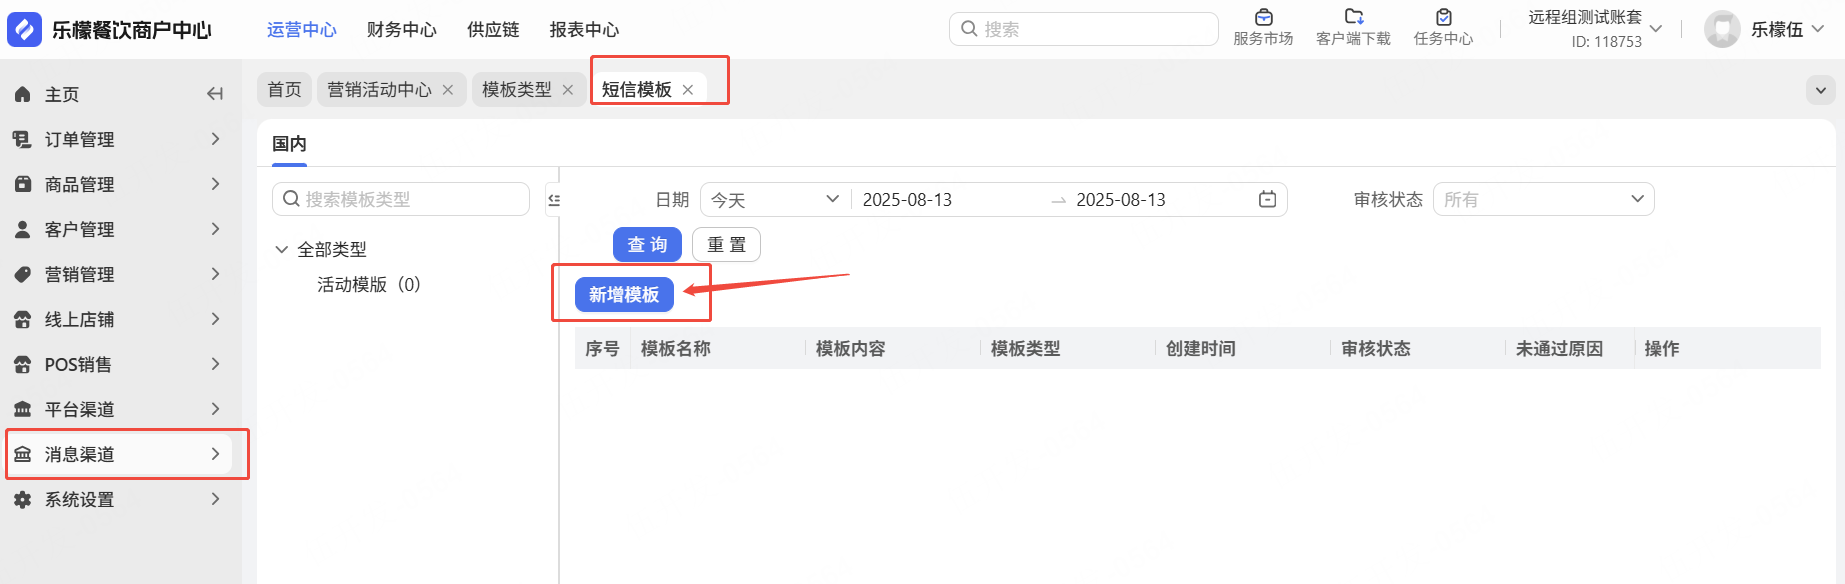This screenshot has height=584, width=1845.
Task: Expand 营销管理 submenu chevron
Action: point(215,274)
